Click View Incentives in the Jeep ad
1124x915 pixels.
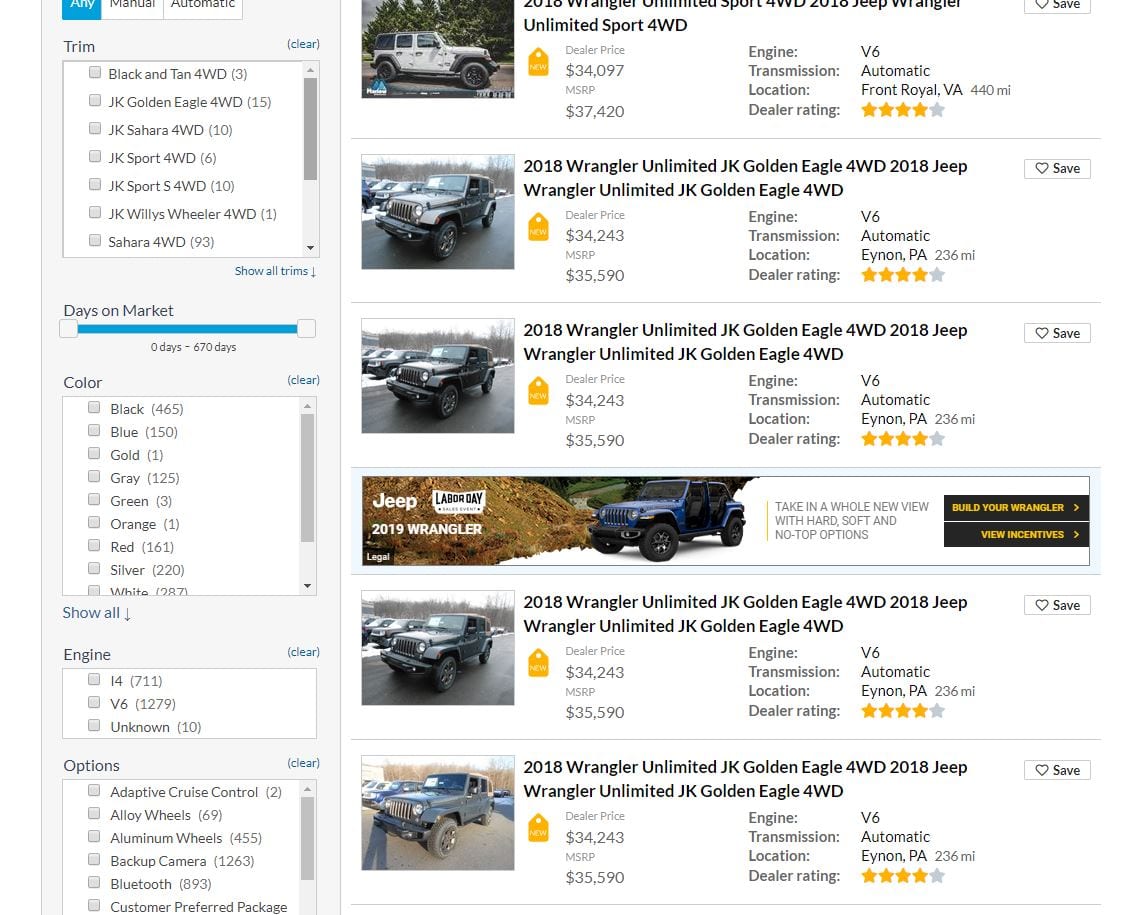1016,535
